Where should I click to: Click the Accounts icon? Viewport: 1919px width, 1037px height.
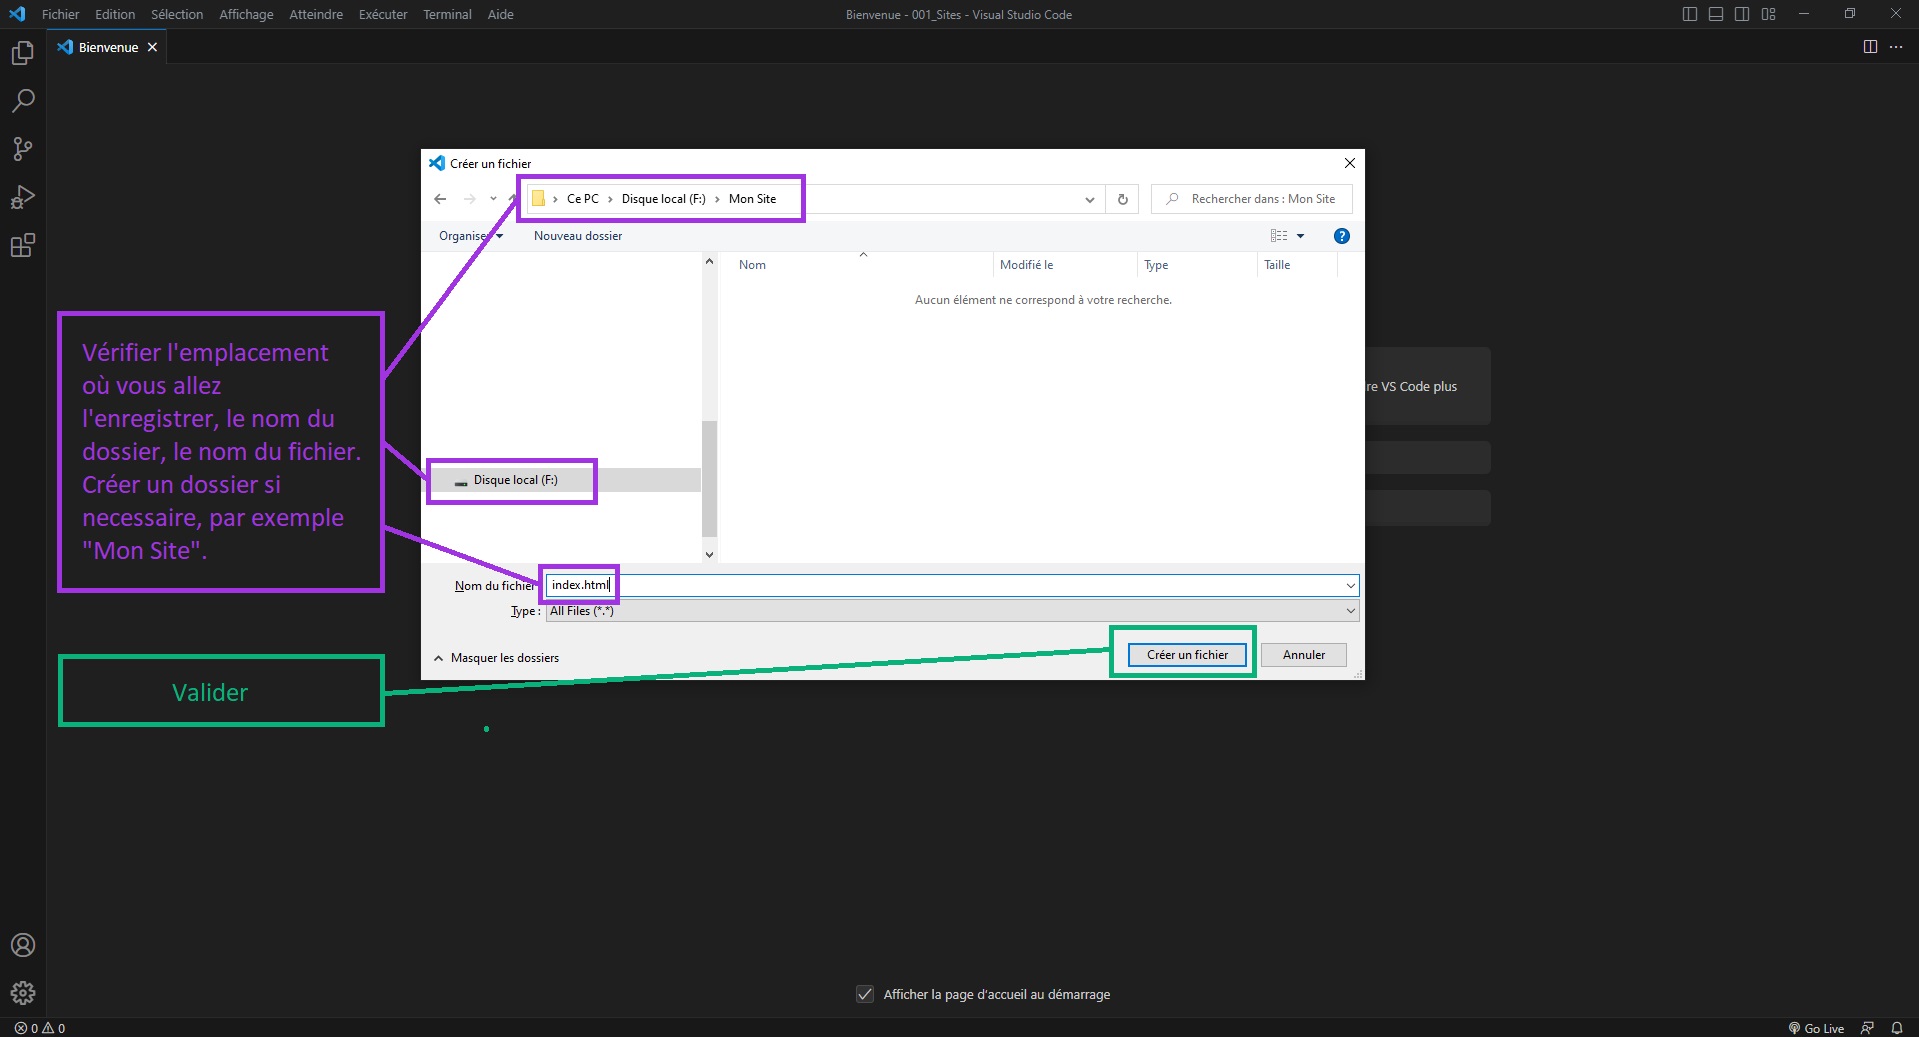click(22, 945)
